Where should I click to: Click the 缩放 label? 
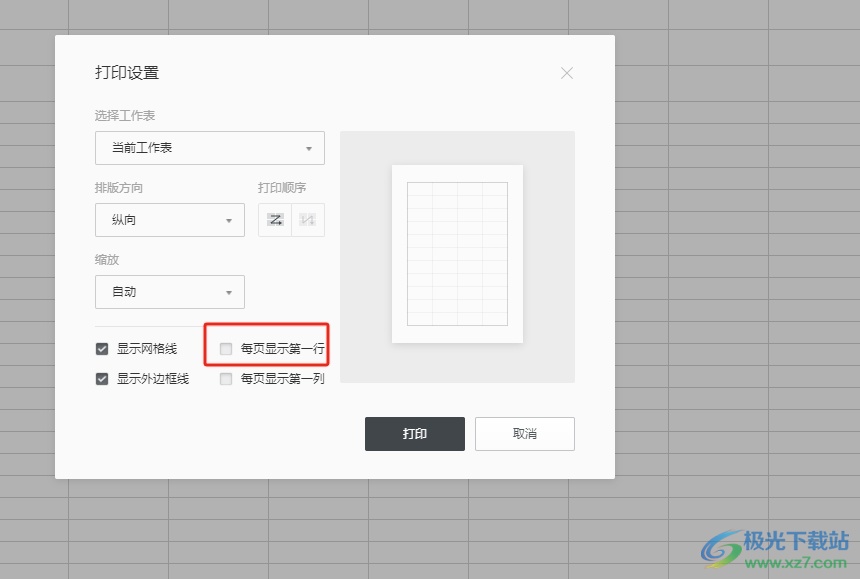[107, 259]
